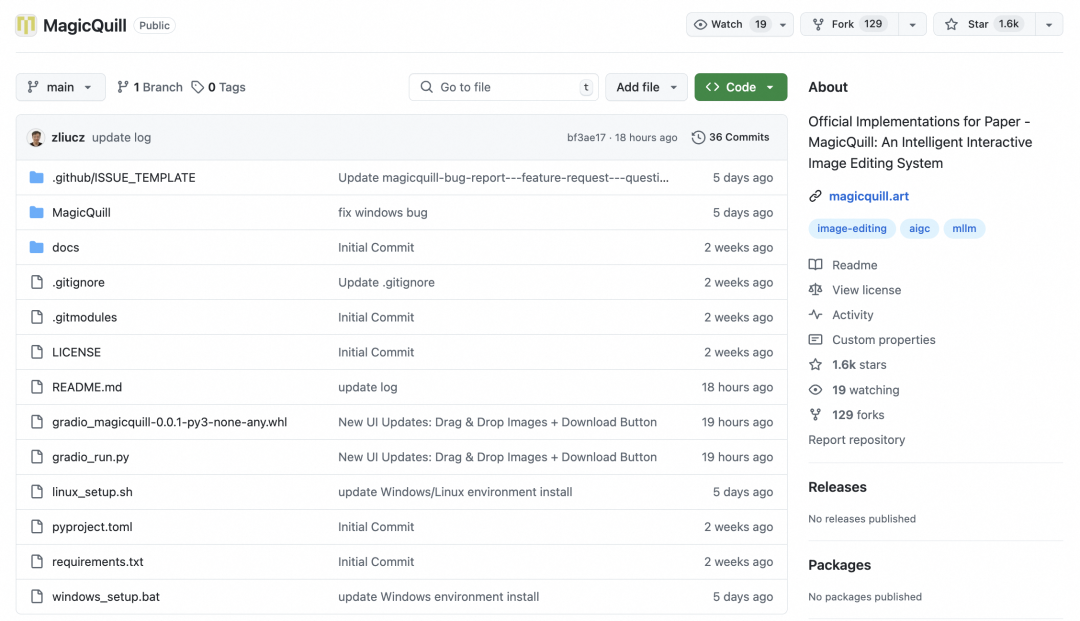Open the Star lists dropdown arrow
The width and height of the screenshot is (1080, 621).
(1048, 25)
